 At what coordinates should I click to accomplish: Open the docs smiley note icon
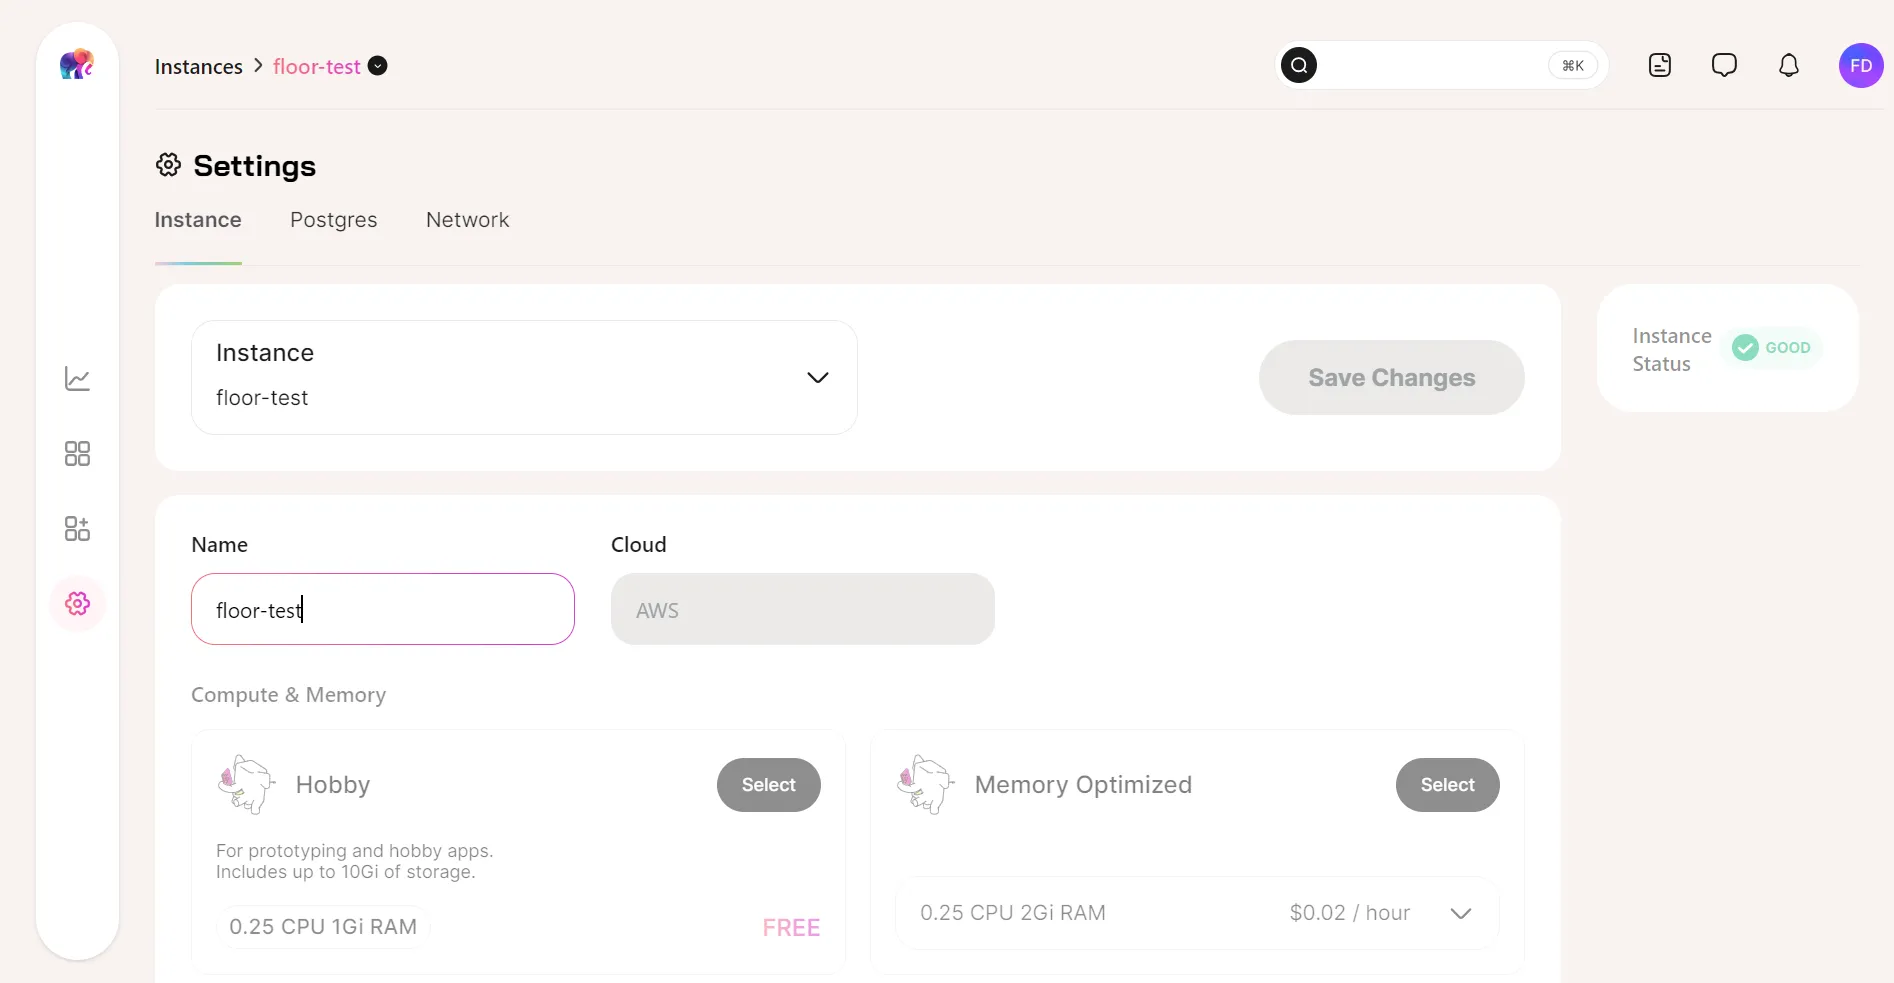click(1660, 66)
